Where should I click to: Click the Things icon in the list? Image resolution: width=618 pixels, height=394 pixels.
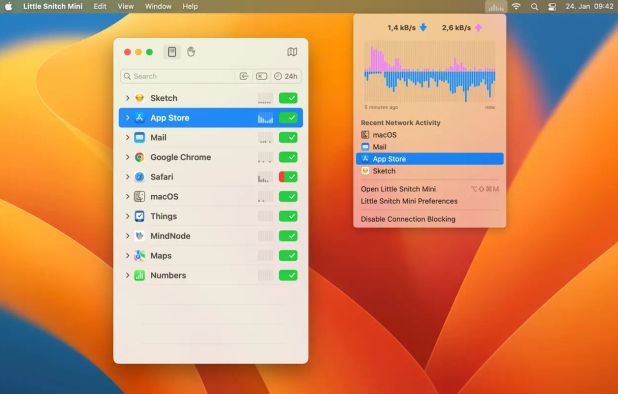[140, 216]
